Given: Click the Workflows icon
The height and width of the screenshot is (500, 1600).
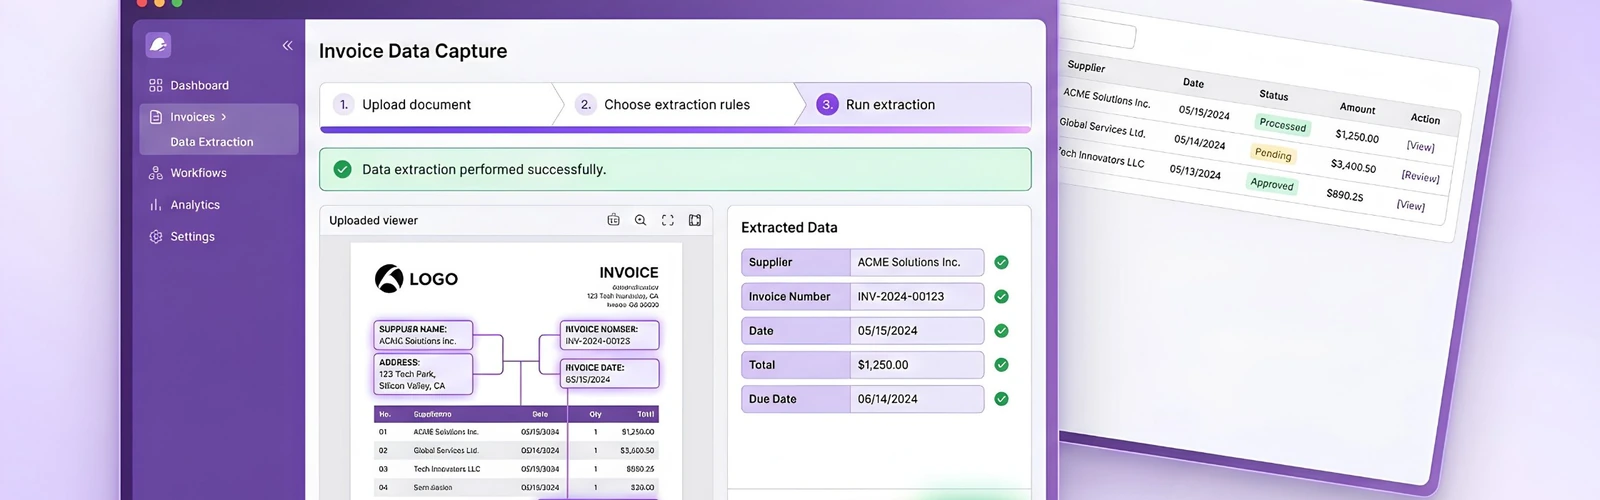Looking at the screenshot, I should pos(156,173).
